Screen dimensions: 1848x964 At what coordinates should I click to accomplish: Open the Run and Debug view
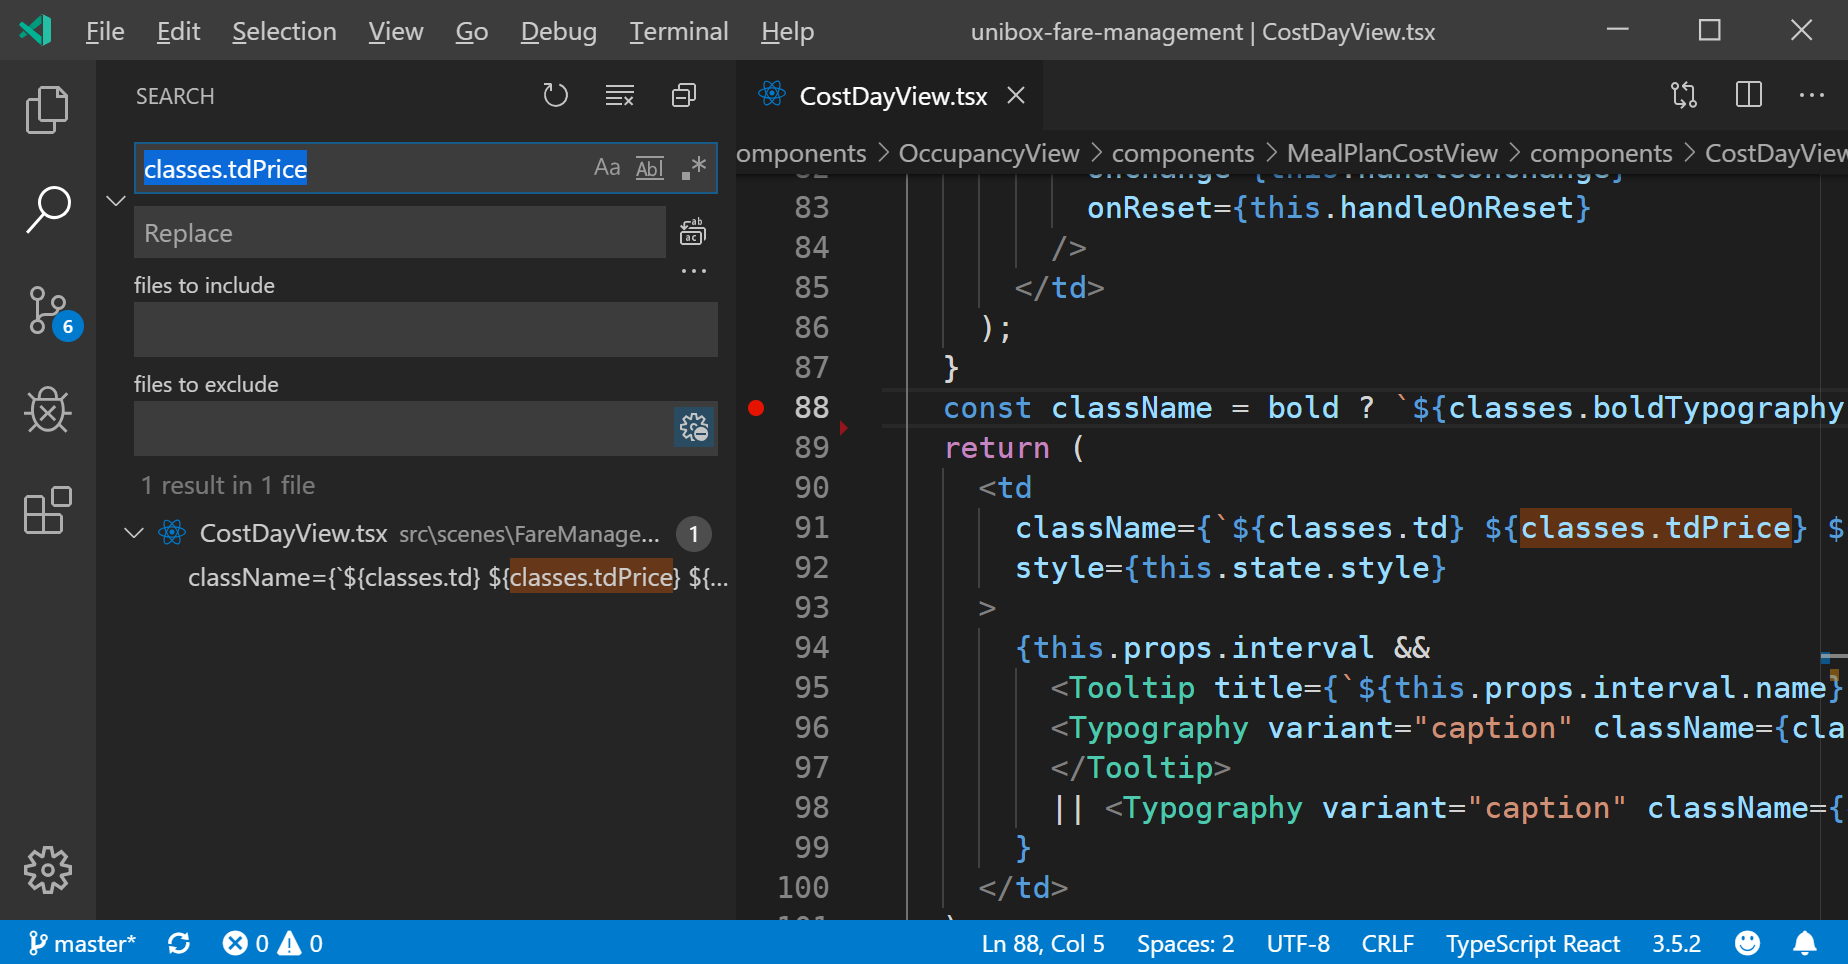(x=47, y=410)
